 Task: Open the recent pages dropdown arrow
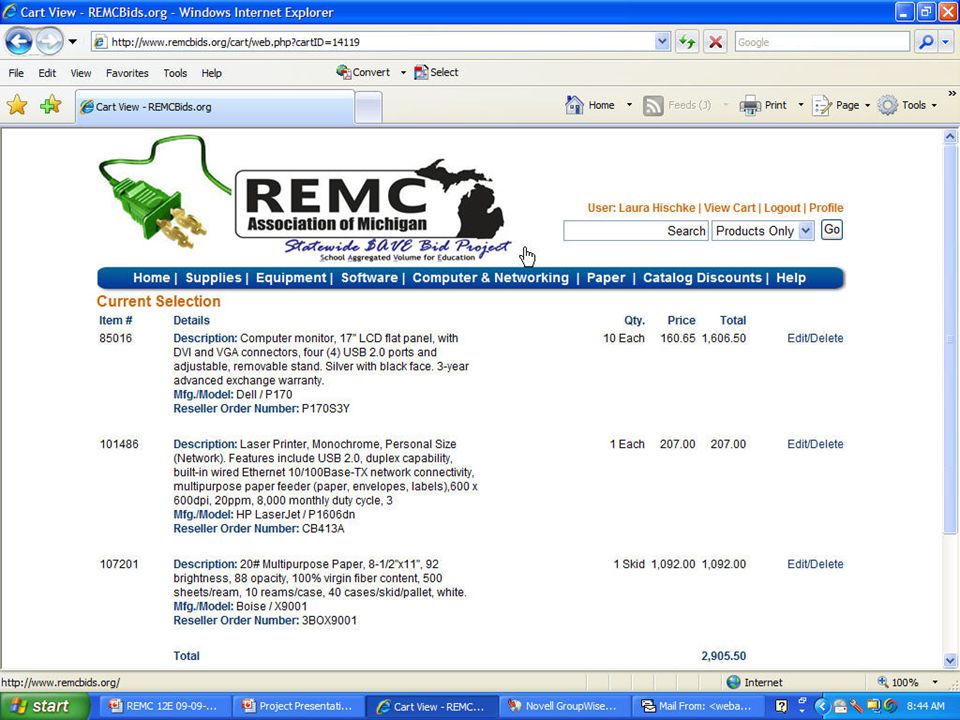(x=72, y=42)
